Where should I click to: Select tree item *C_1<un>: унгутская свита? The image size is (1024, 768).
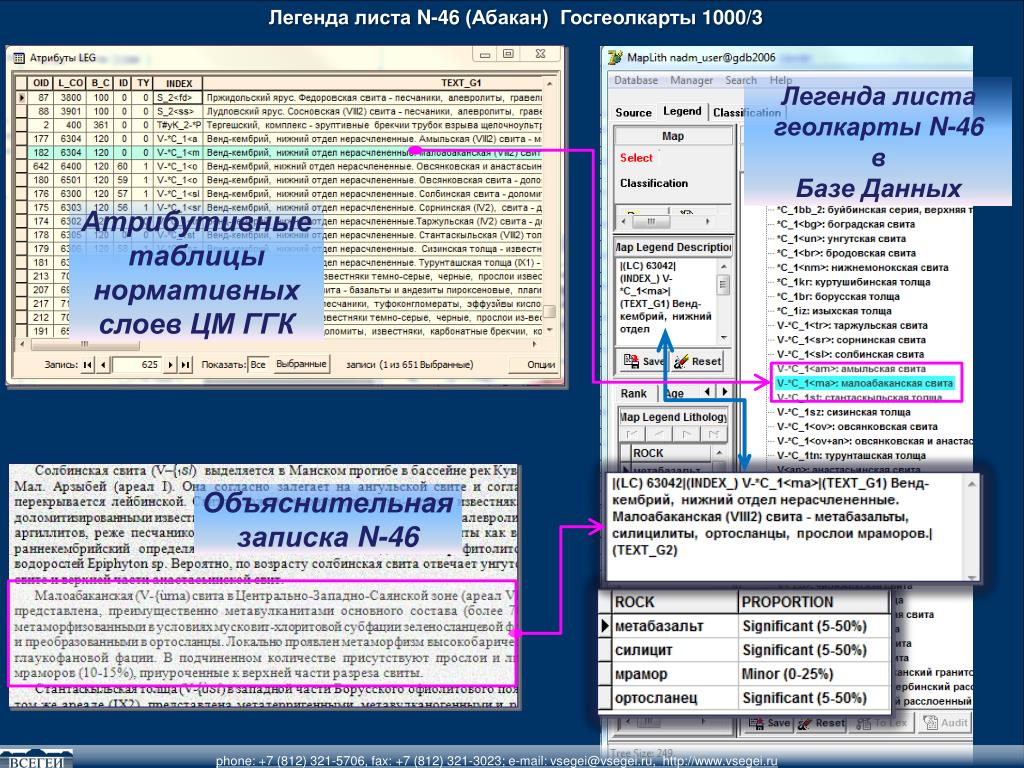(841, 238)
